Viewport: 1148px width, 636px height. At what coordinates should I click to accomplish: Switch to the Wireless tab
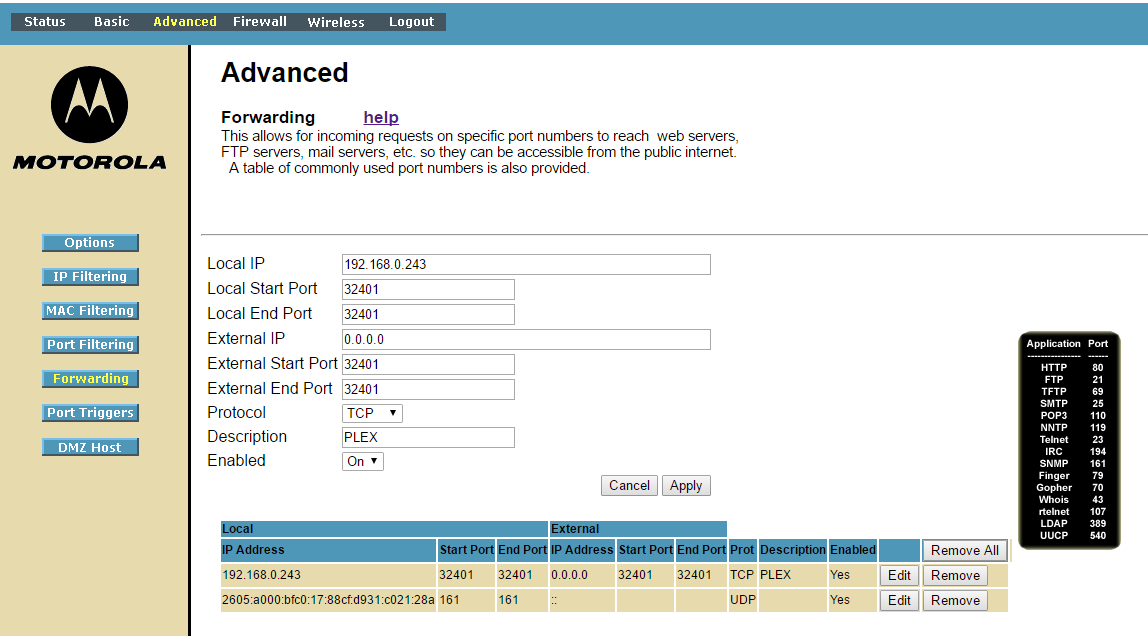click(336, 22)
